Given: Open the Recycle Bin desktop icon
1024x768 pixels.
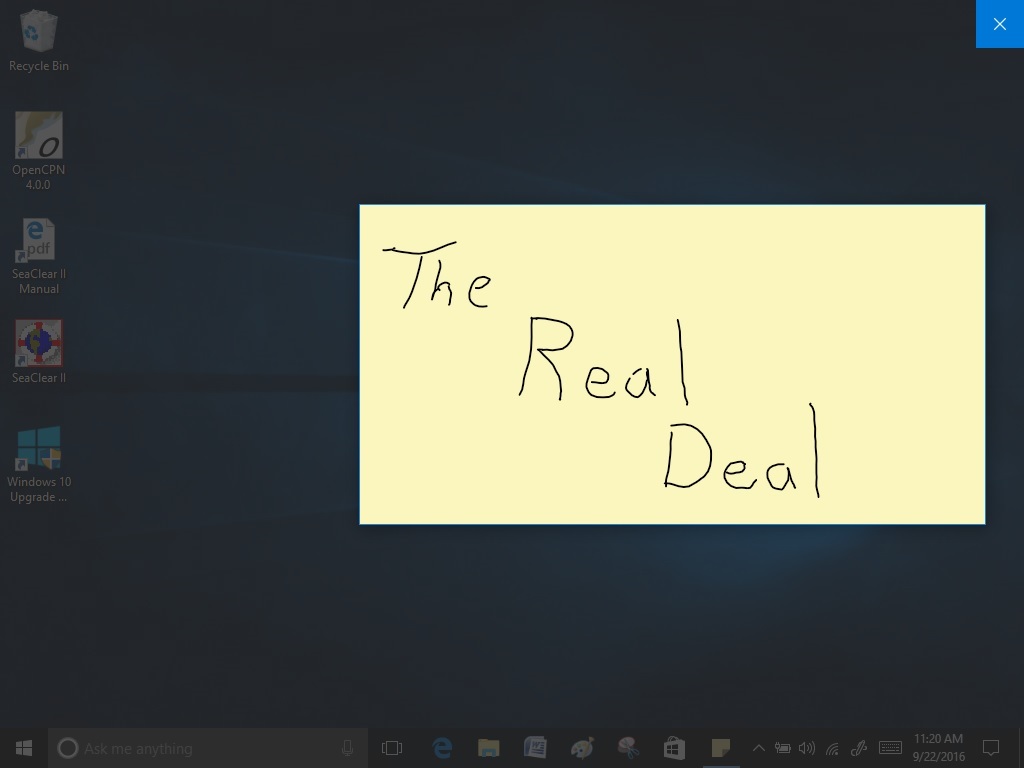Looking at the screenshot, I should click(x=38, y=33).
